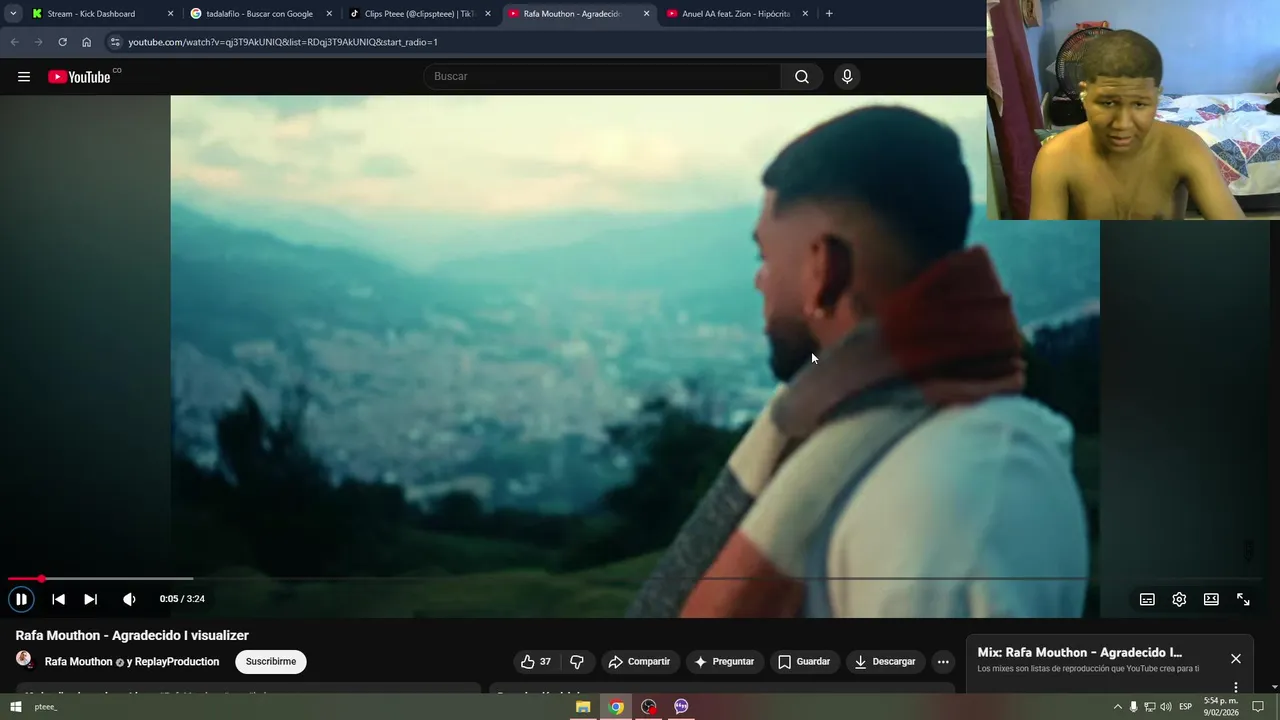1280x720 pixels.
Task: Select the YouTube URL in address bar
Action: (x=283, y=42)
